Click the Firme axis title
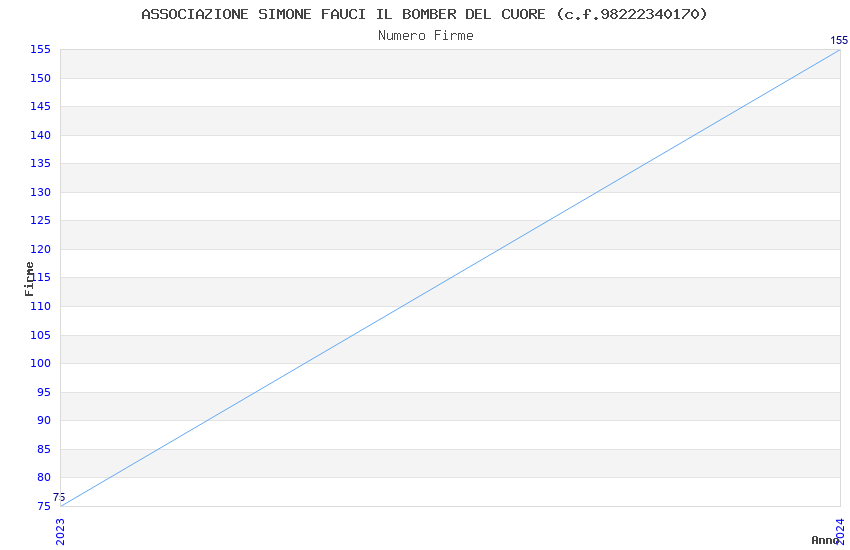The image size is (850, 550). point(29,279)
